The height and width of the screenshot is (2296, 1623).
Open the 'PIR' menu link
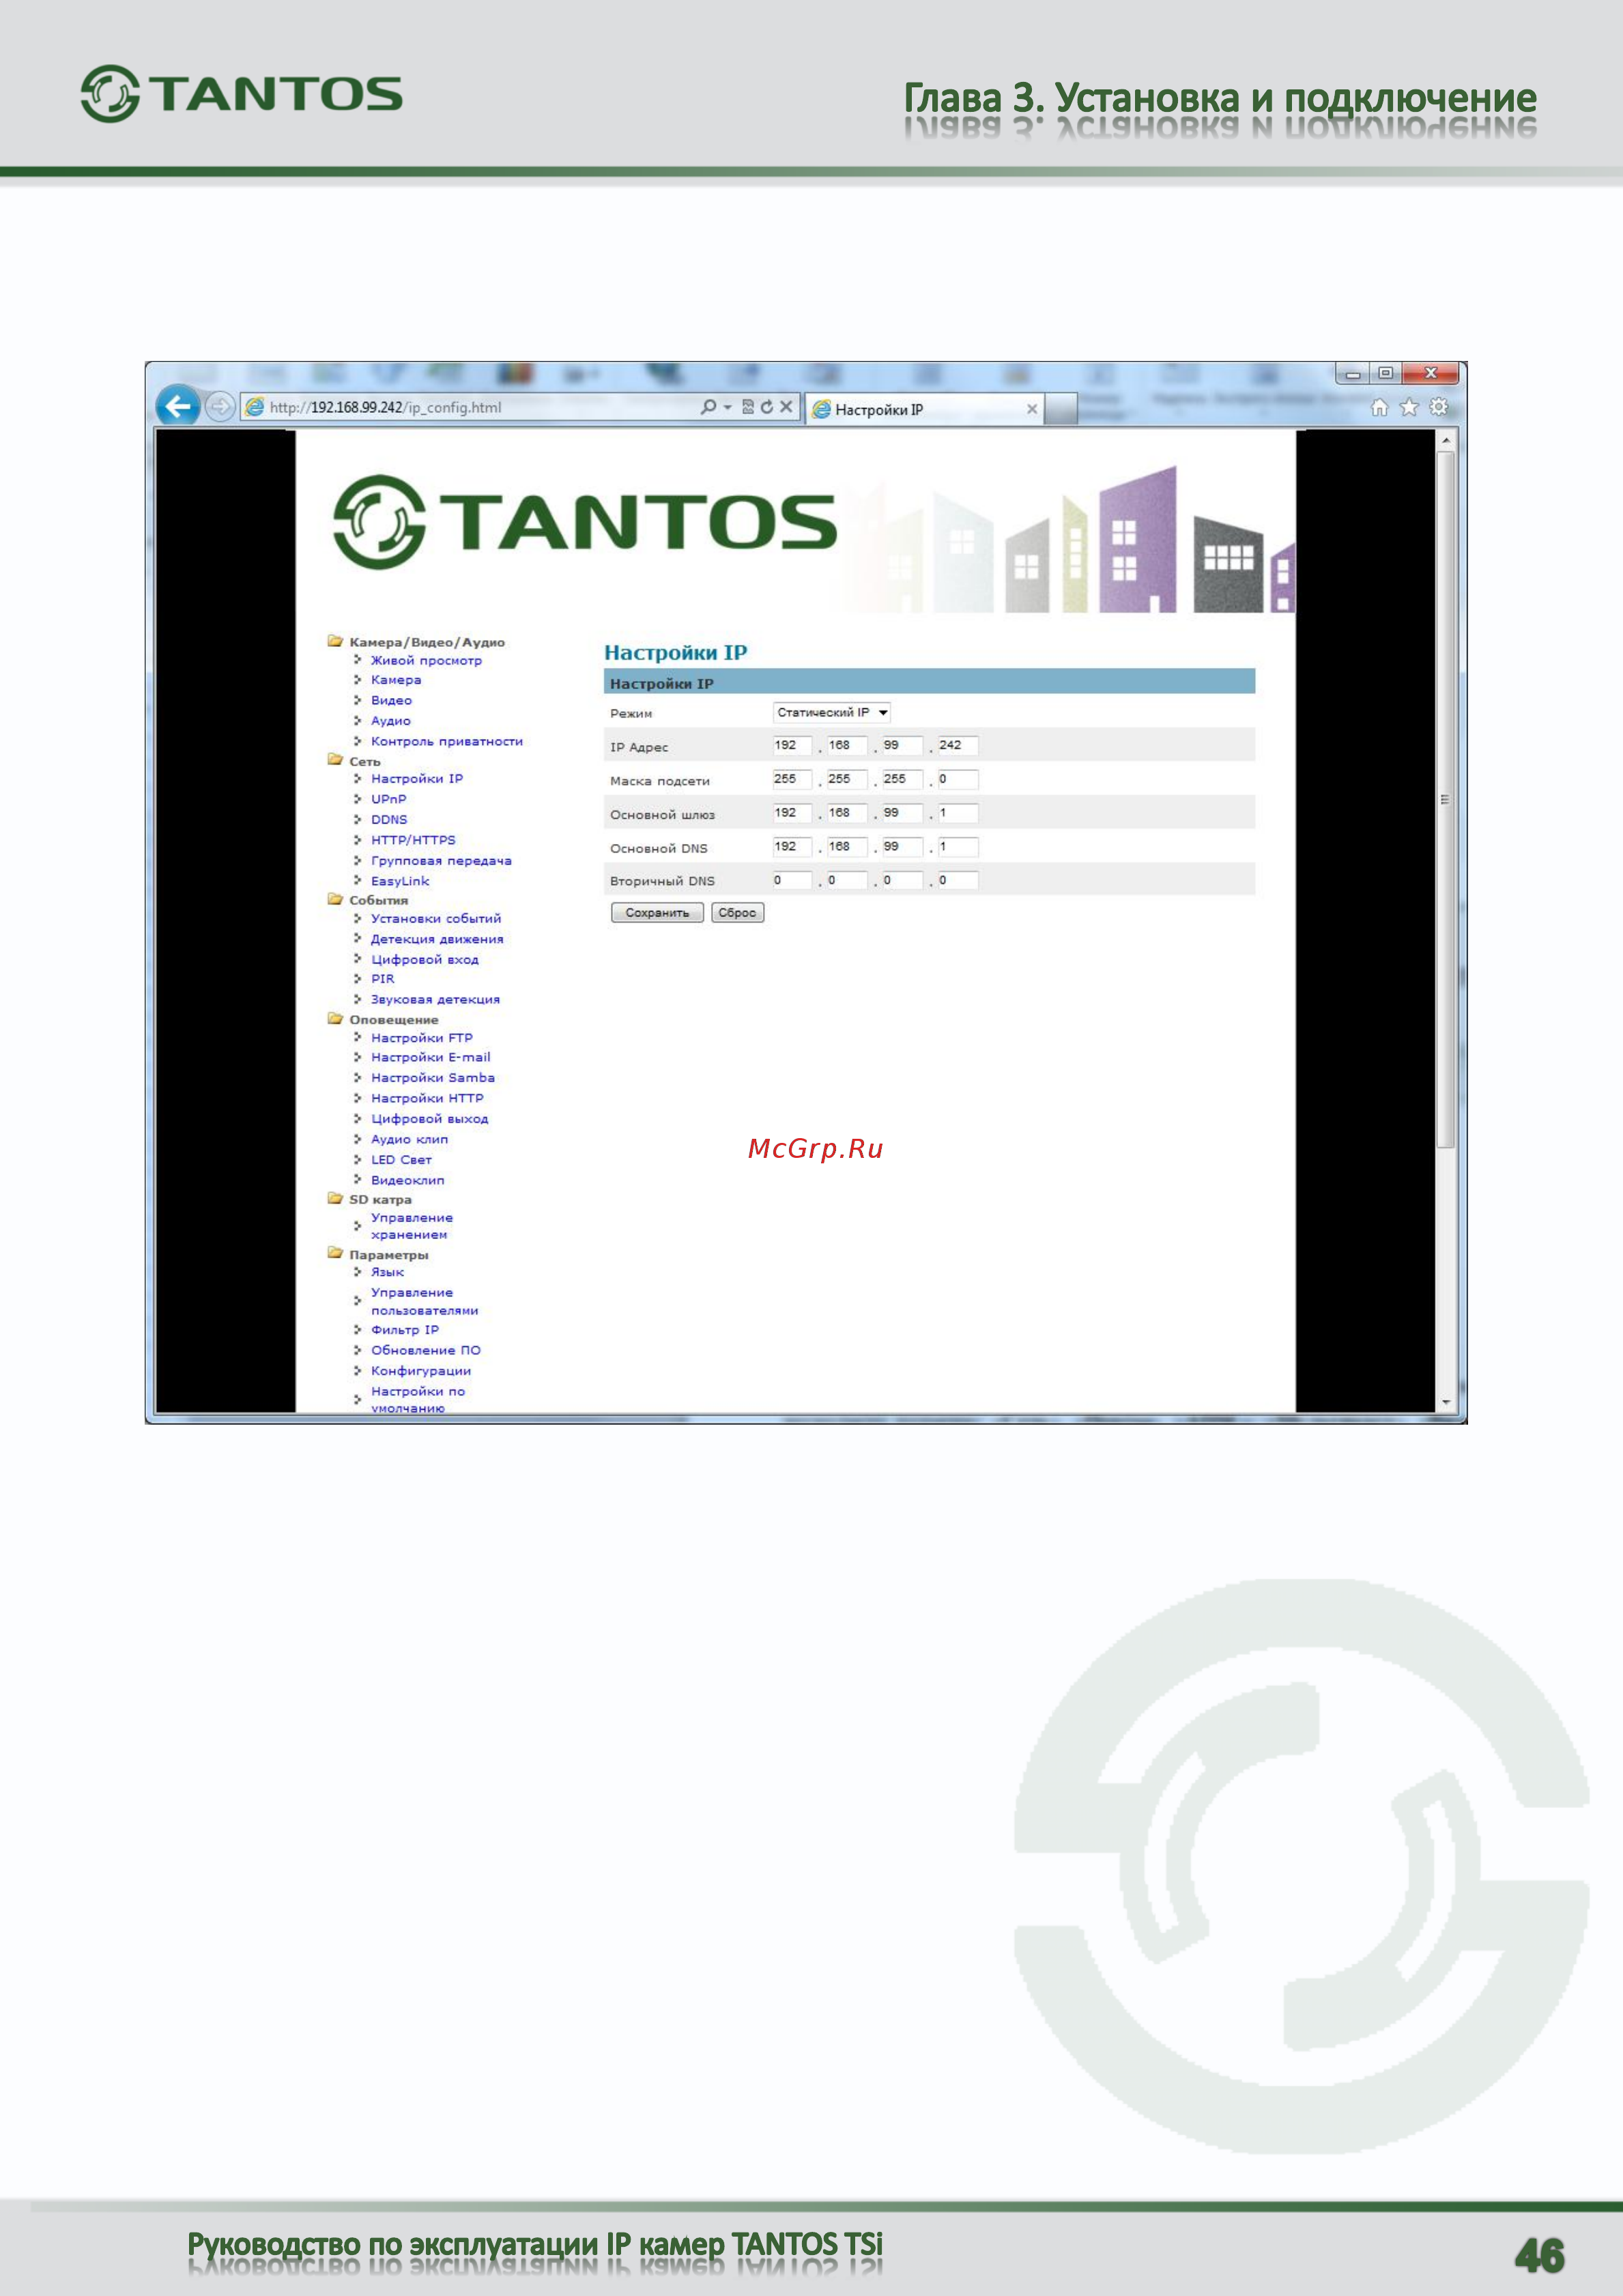pos(382,978)
